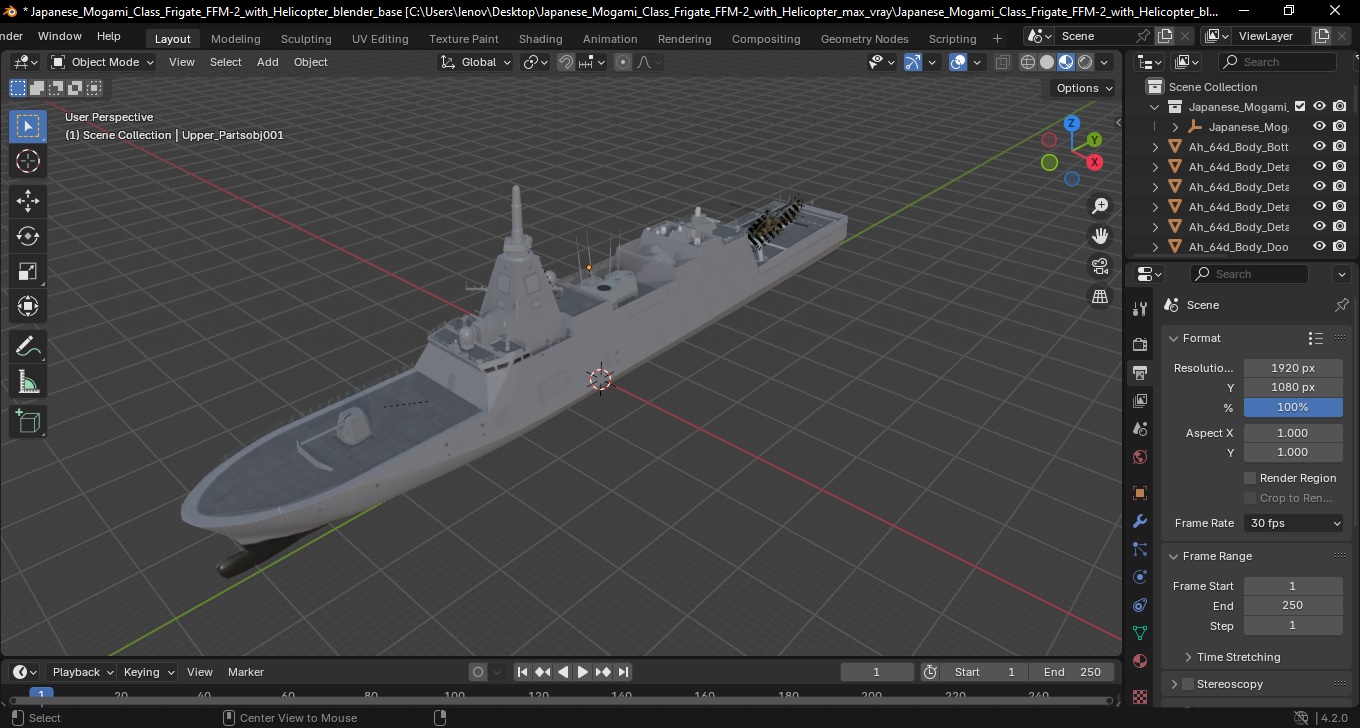This screenshot has height=728, width=1360.
Task: Open the timeline Keying popover
Action: [x=149, y=672]
